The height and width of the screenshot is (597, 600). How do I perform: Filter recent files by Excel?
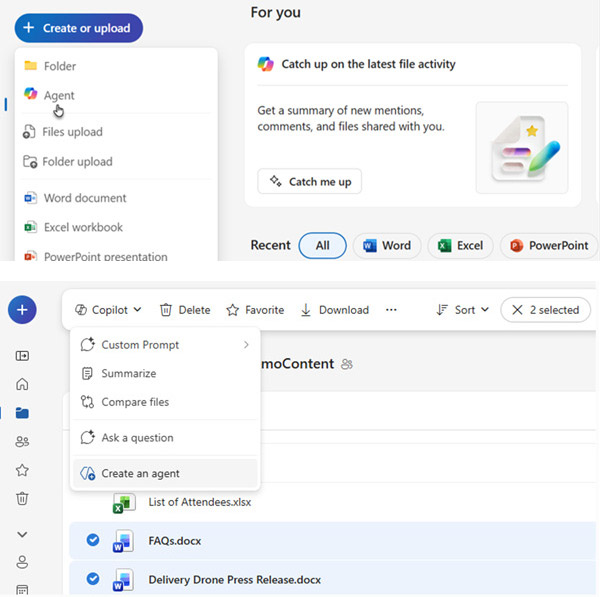click(x=460, y=245)
